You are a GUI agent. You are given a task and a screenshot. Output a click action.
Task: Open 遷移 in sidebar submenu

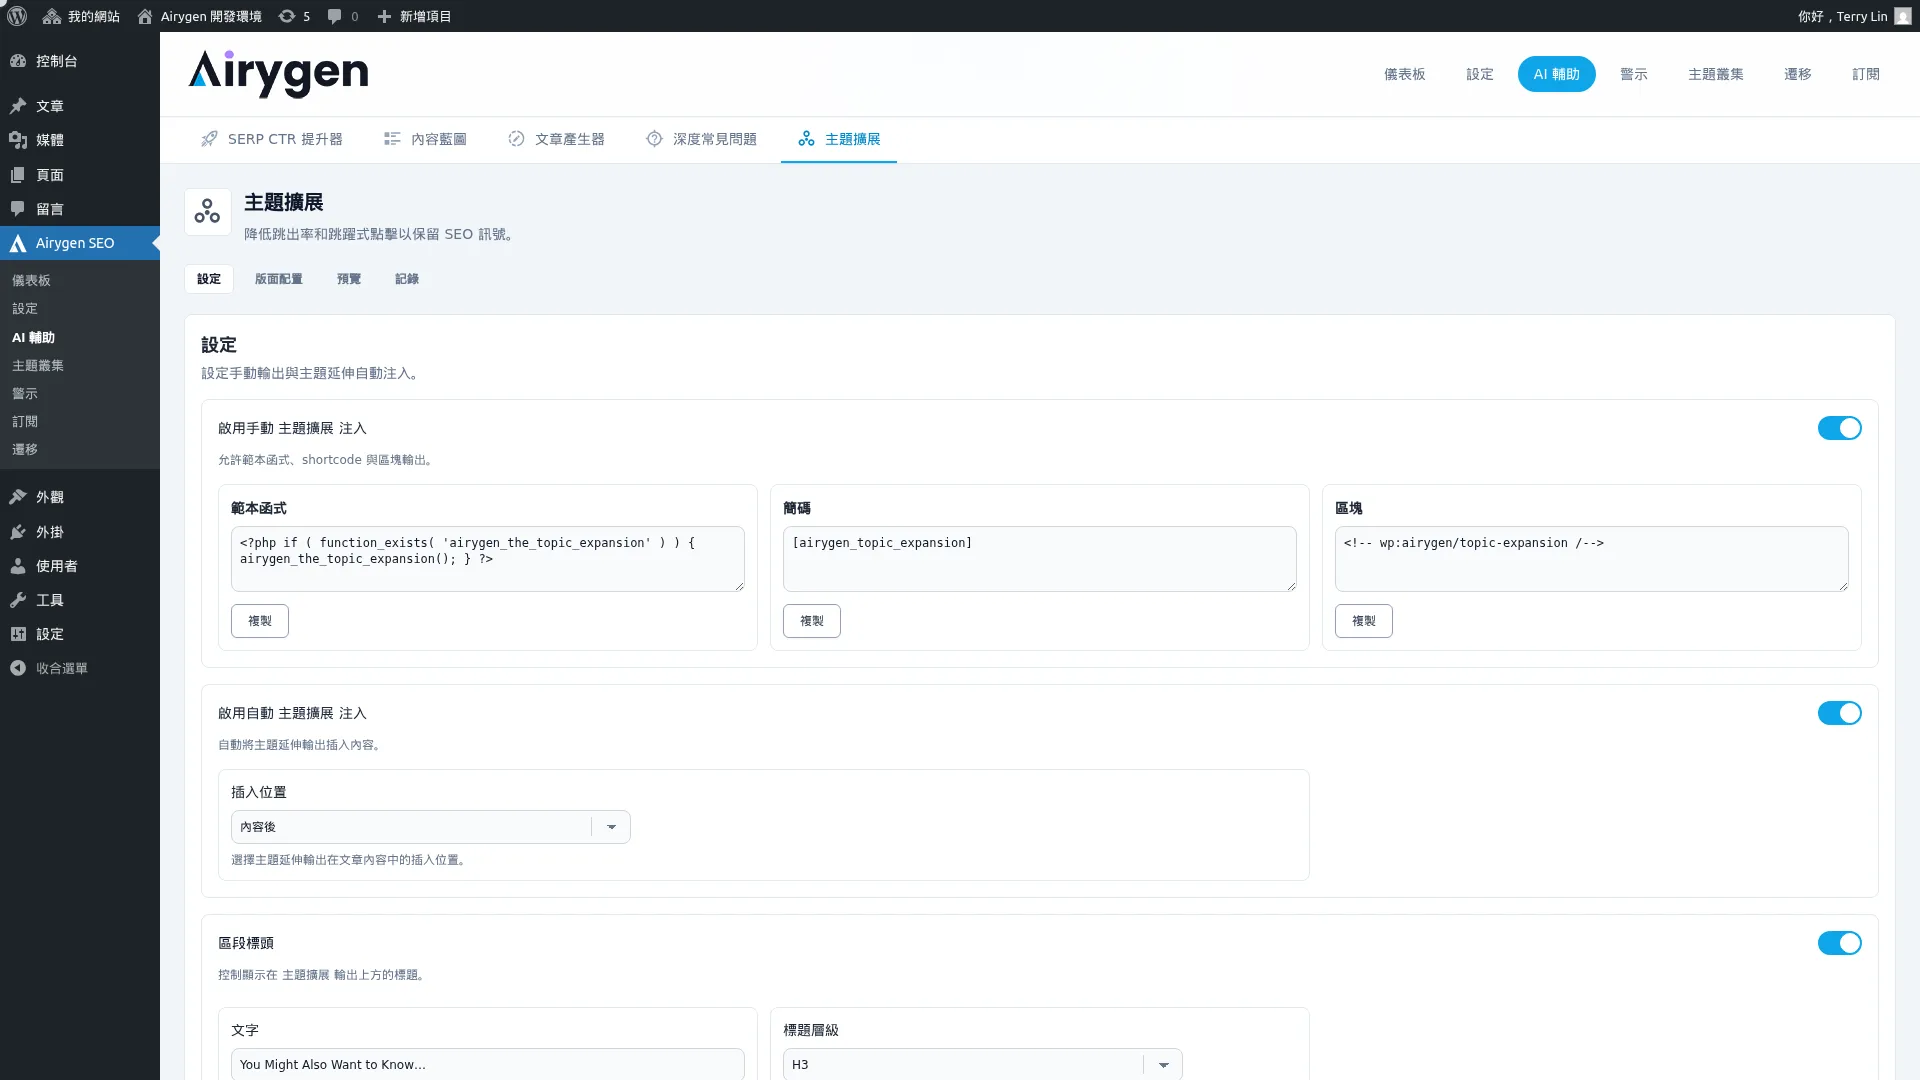25,450
